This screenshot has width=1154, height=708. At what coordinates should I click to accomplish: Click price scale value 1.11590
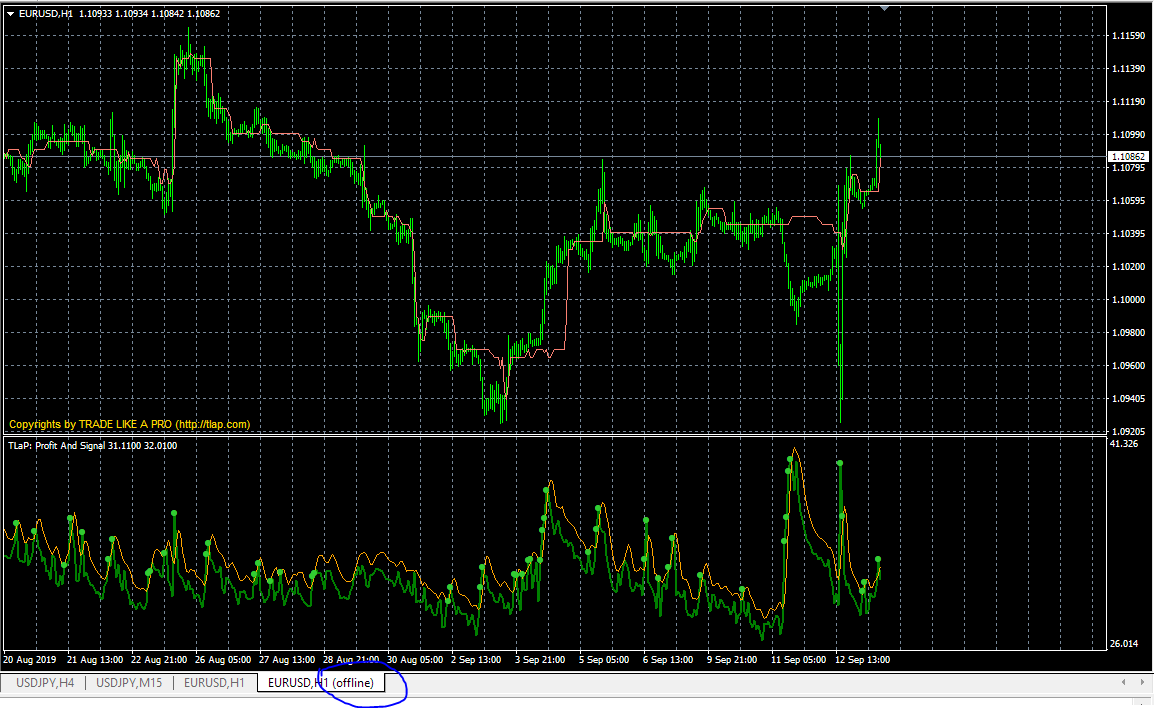tap(1128, 35)
